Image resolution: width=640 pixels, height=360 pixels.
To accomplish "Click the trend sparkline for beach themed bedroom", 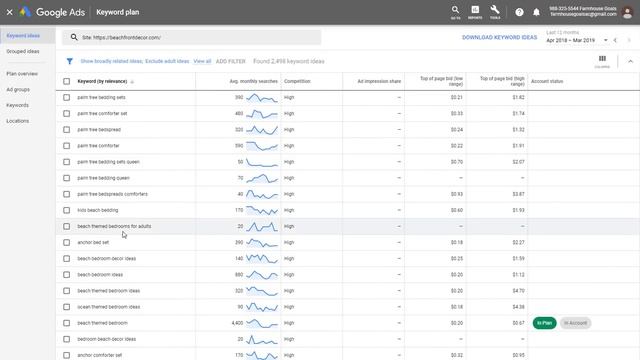I will tap(262, 323).
